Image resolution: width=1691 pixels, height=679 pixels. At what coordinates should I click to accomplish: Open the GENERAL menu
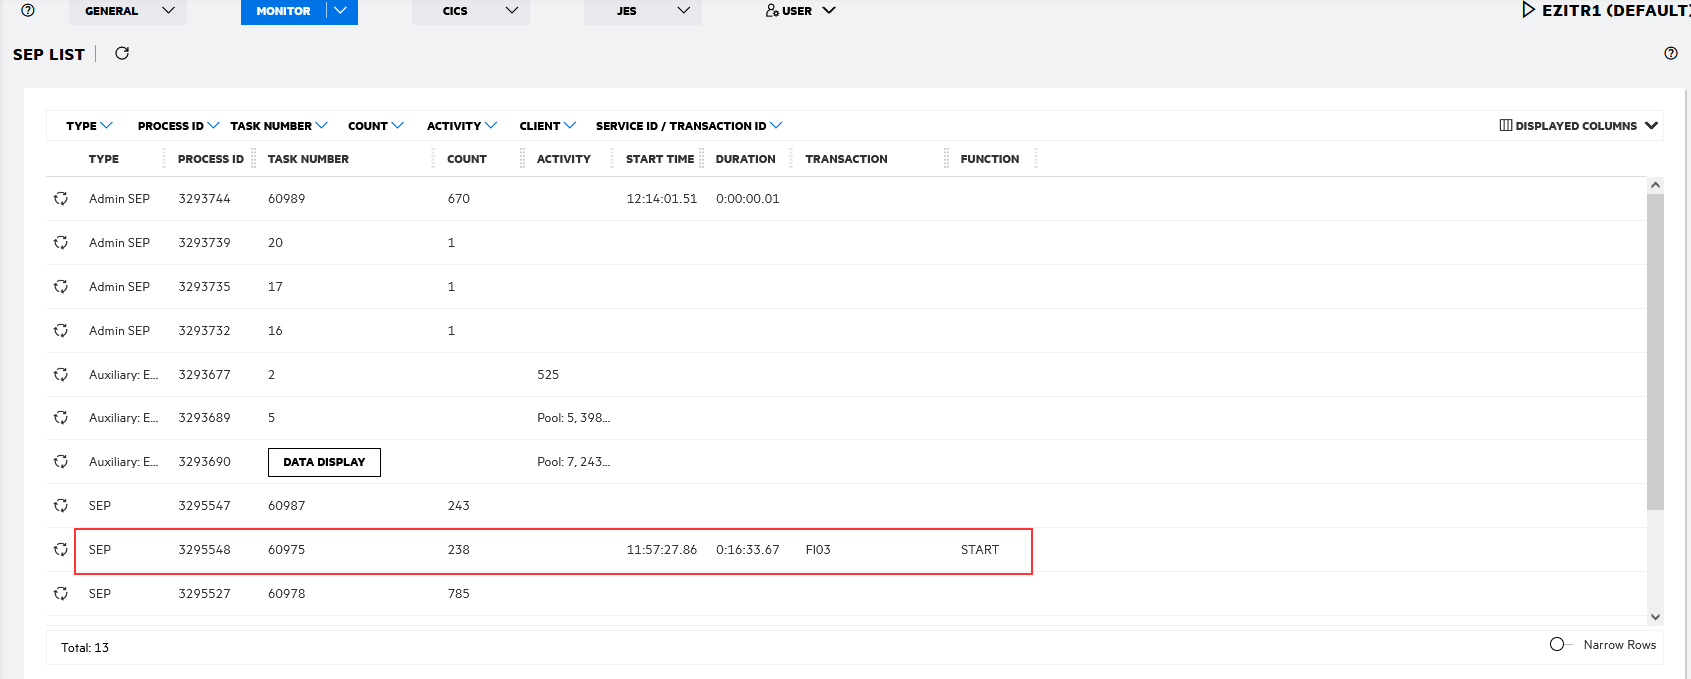(127, 11)
